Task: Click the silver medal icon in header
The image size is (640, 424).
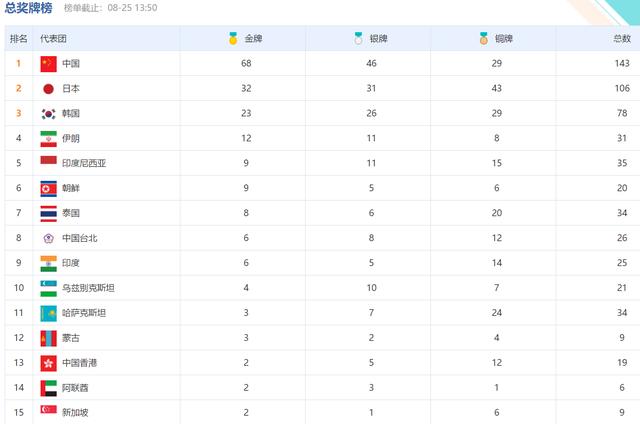Action: pyautogui.click(x=358, y=38)
